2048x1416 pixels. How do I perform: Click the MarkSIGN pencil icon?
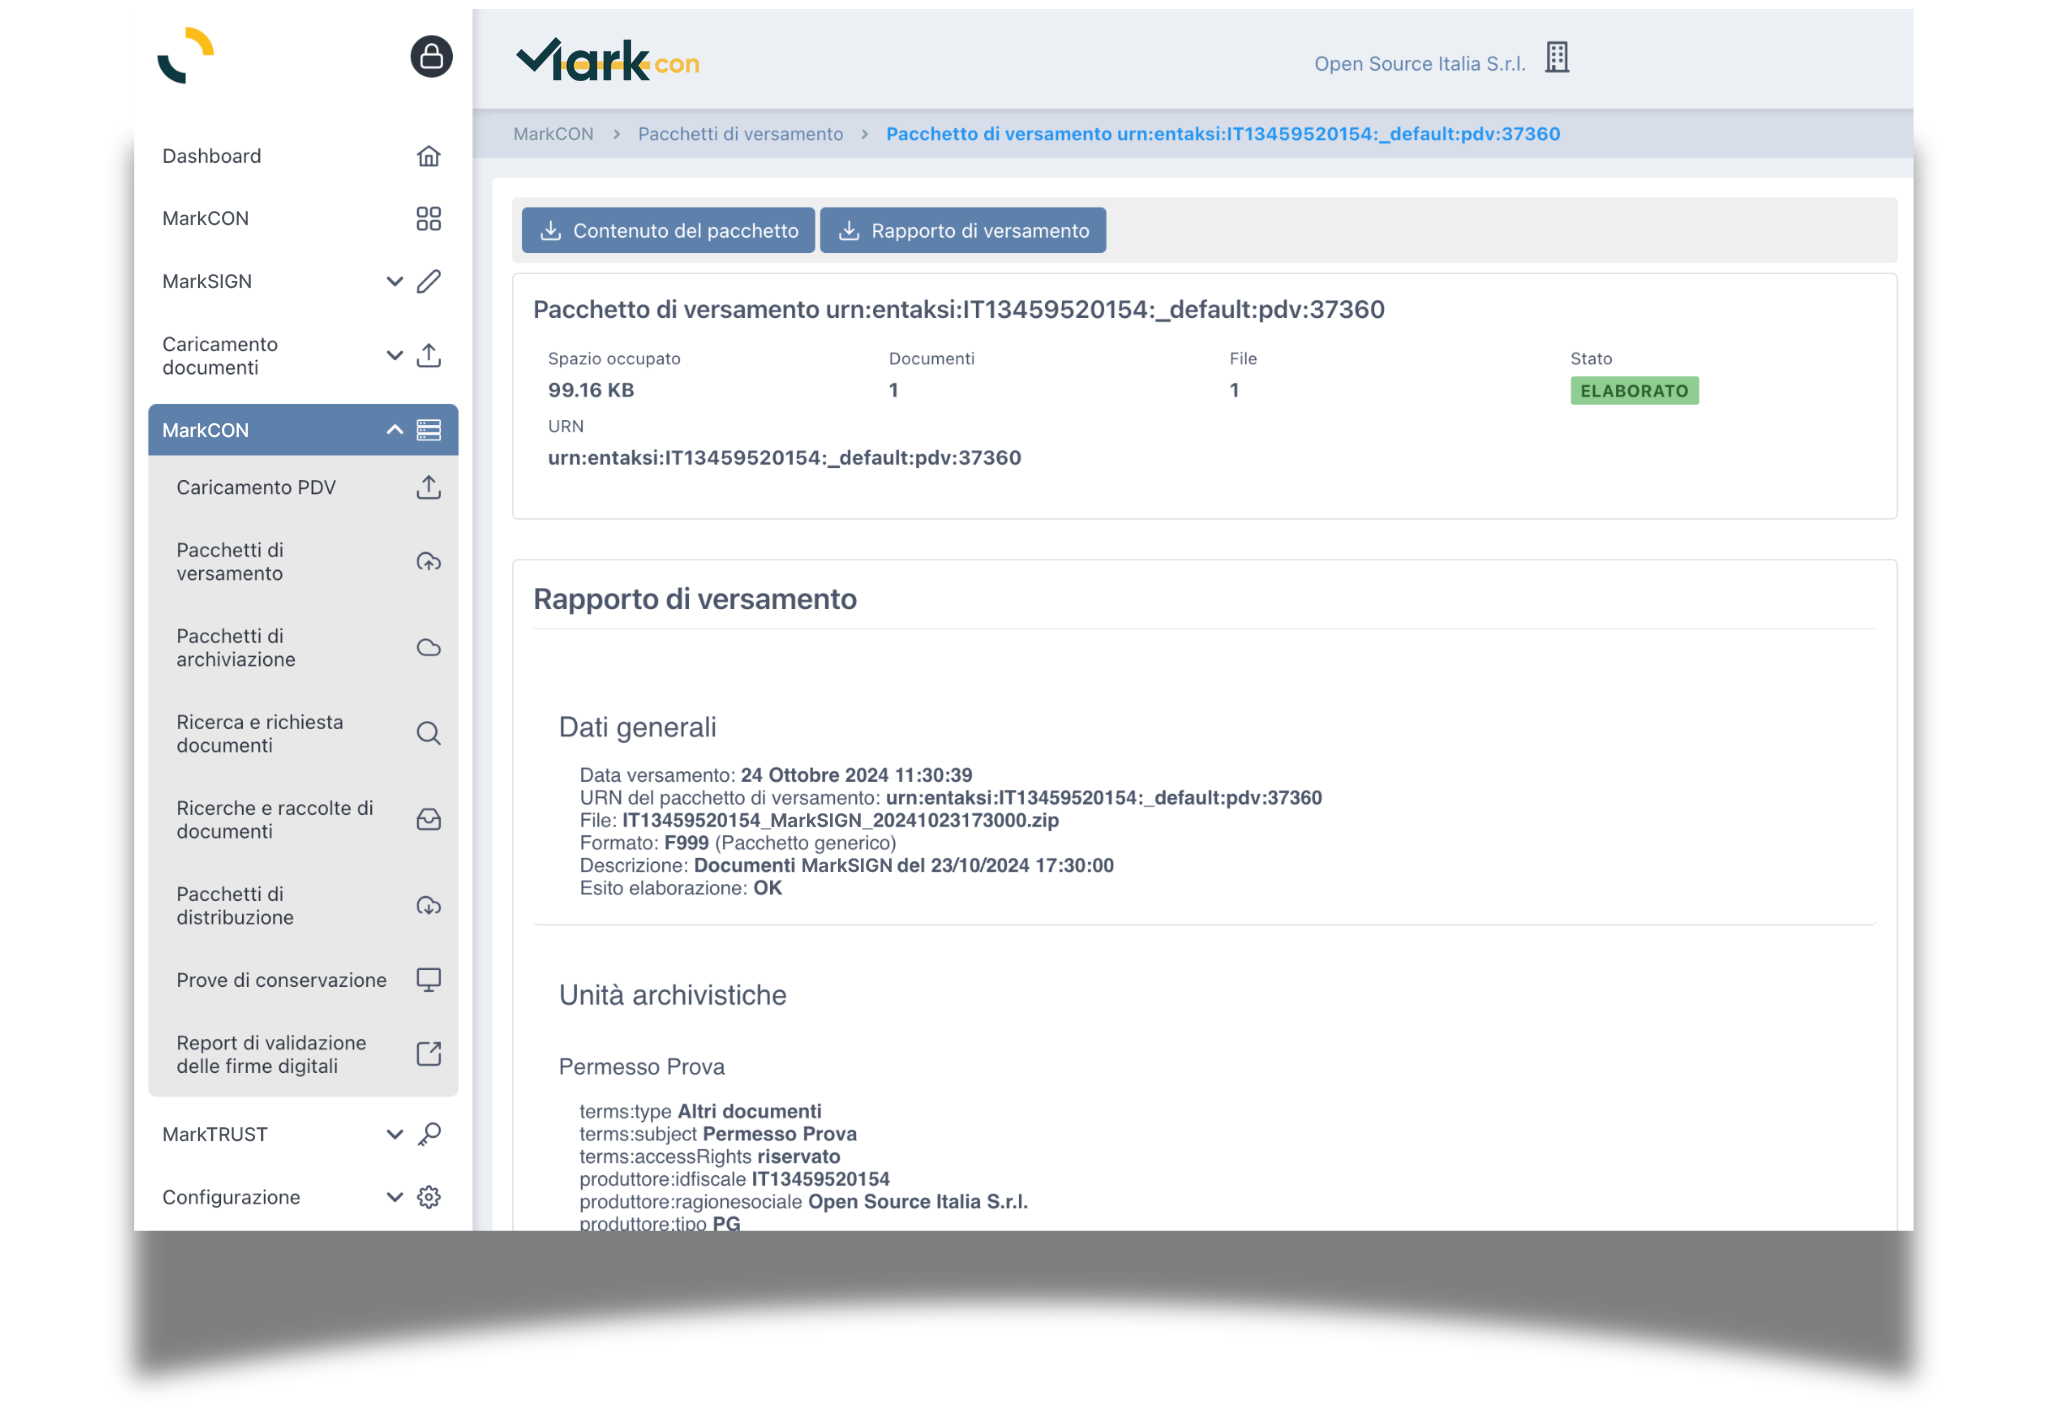pos(429,281)
